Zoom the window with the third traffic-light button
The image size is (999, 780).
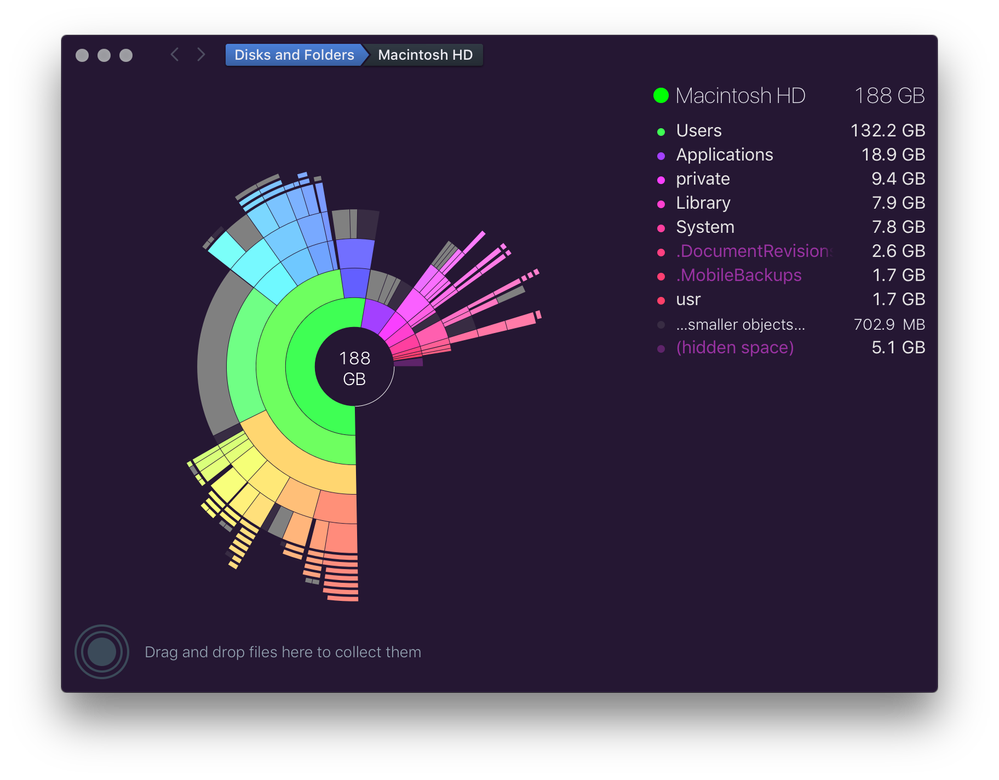click(x=126, y=55)
